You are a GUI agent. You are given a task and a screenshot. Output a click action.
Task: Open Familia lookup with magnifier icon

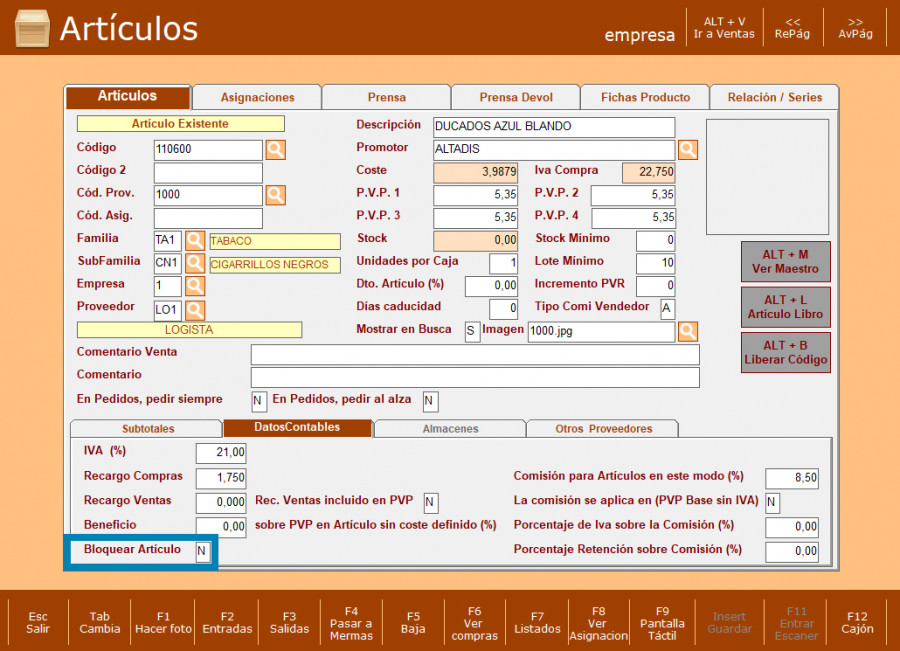(x=195, y=241)
